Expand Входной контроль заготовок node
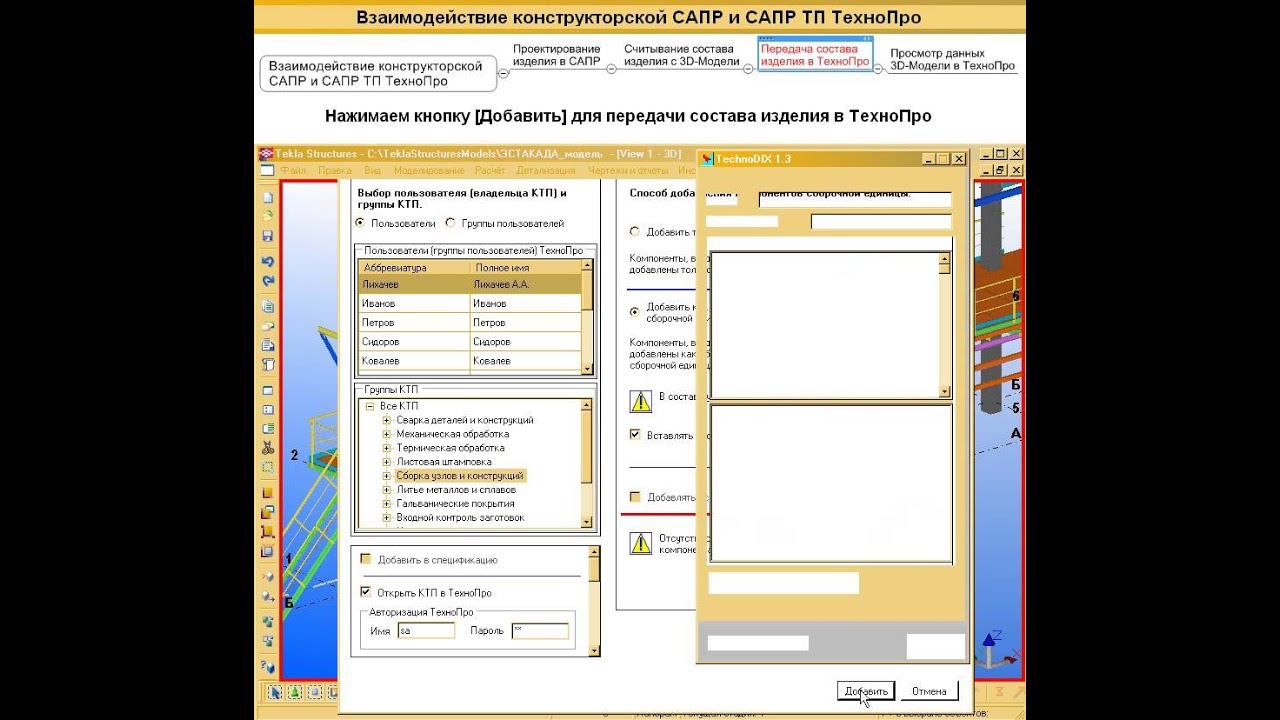 (x=386, y=518)
